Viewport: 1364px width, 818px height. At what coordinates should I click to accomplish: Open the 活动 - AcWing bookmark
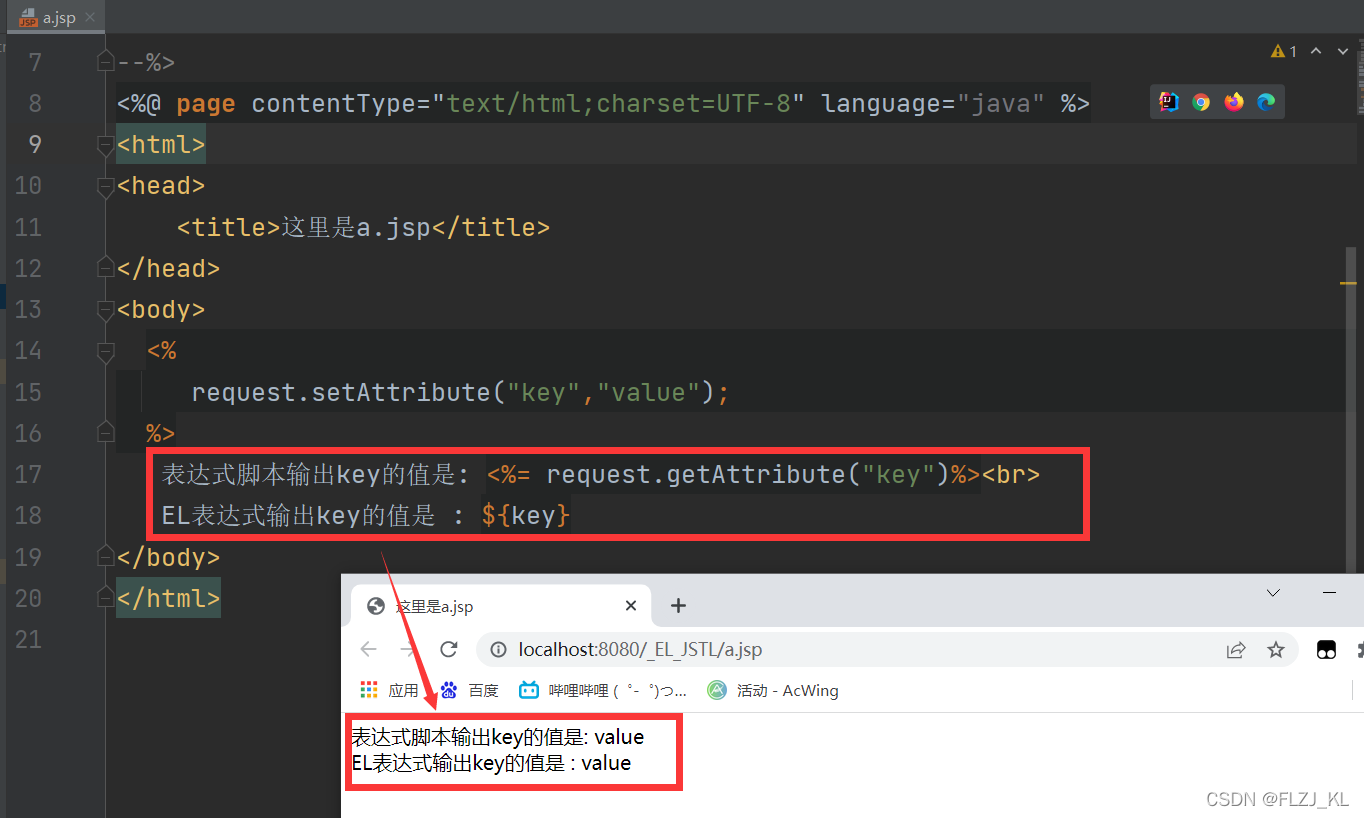point(773,690)
